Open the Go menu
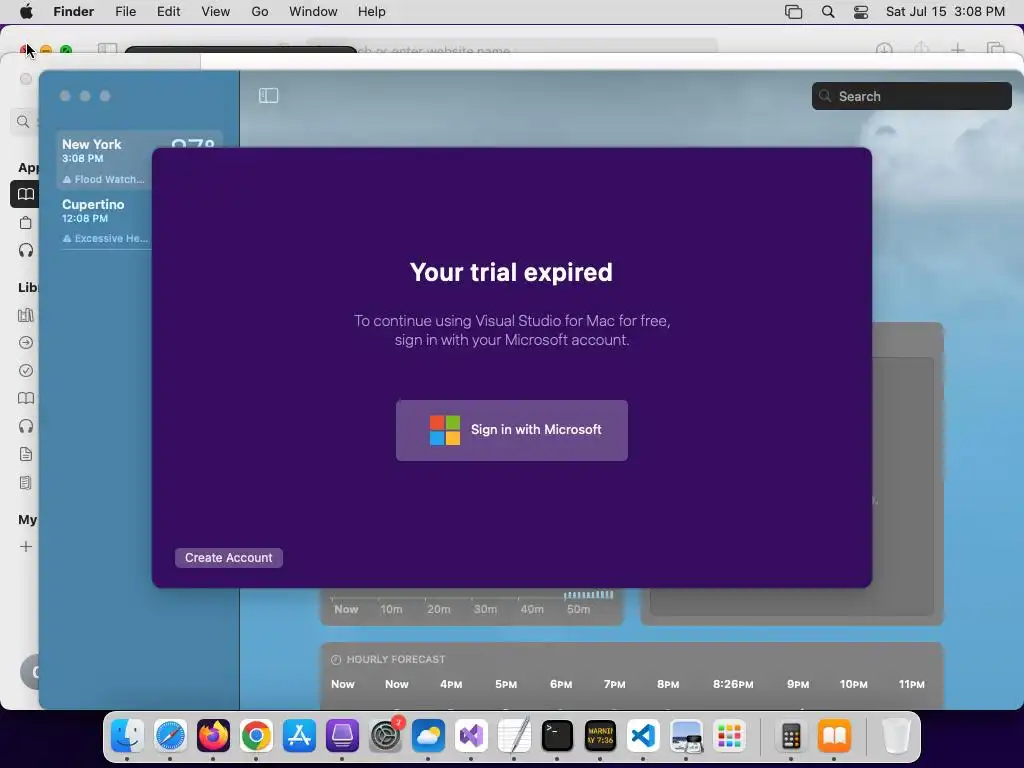This screenshot has width=1024, height=768. tap(260, 11)
